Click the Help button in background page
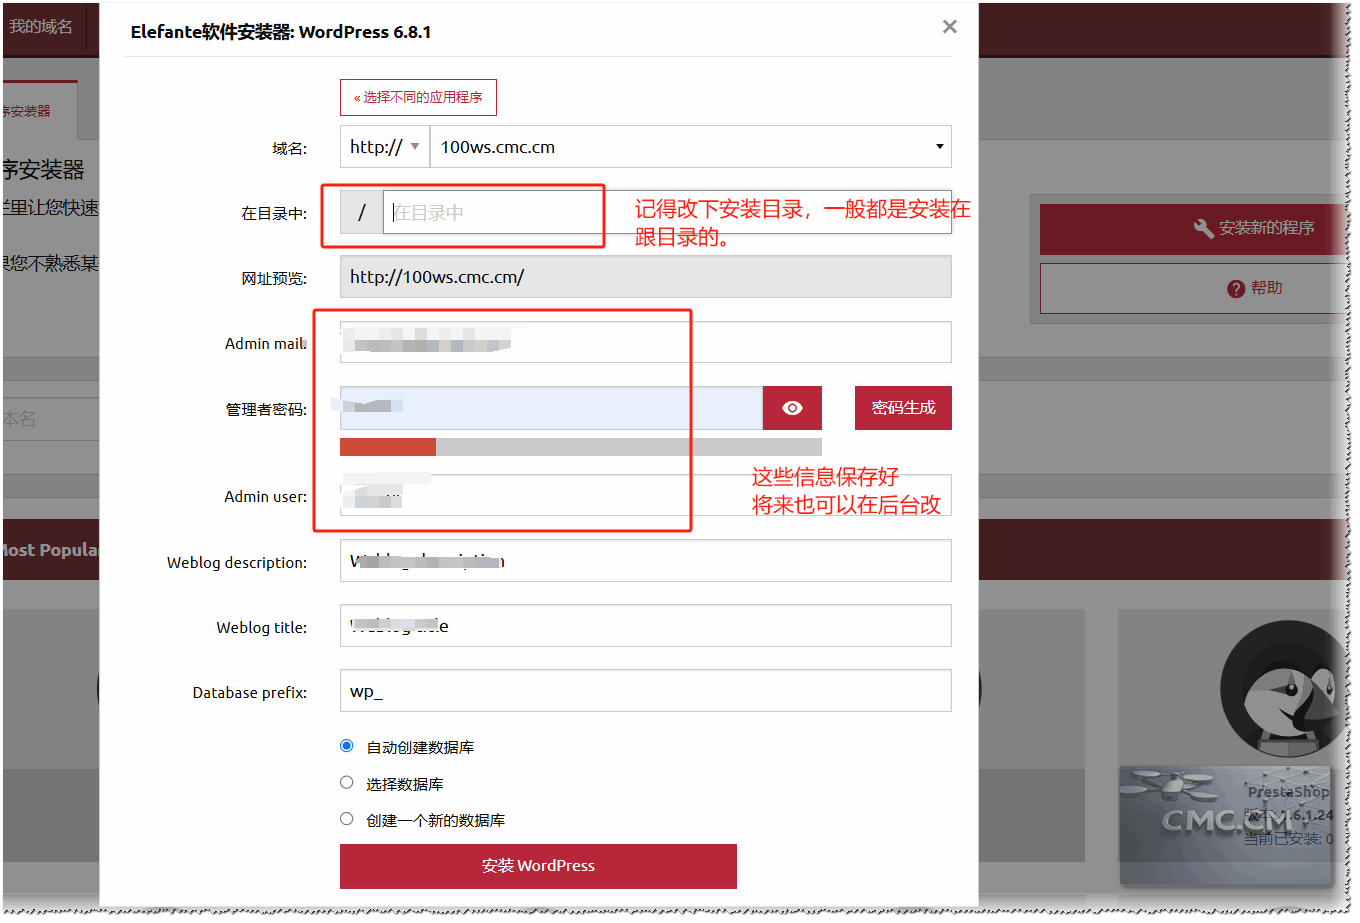Viewport: 1360px width, 923px height. [1195, 288]
